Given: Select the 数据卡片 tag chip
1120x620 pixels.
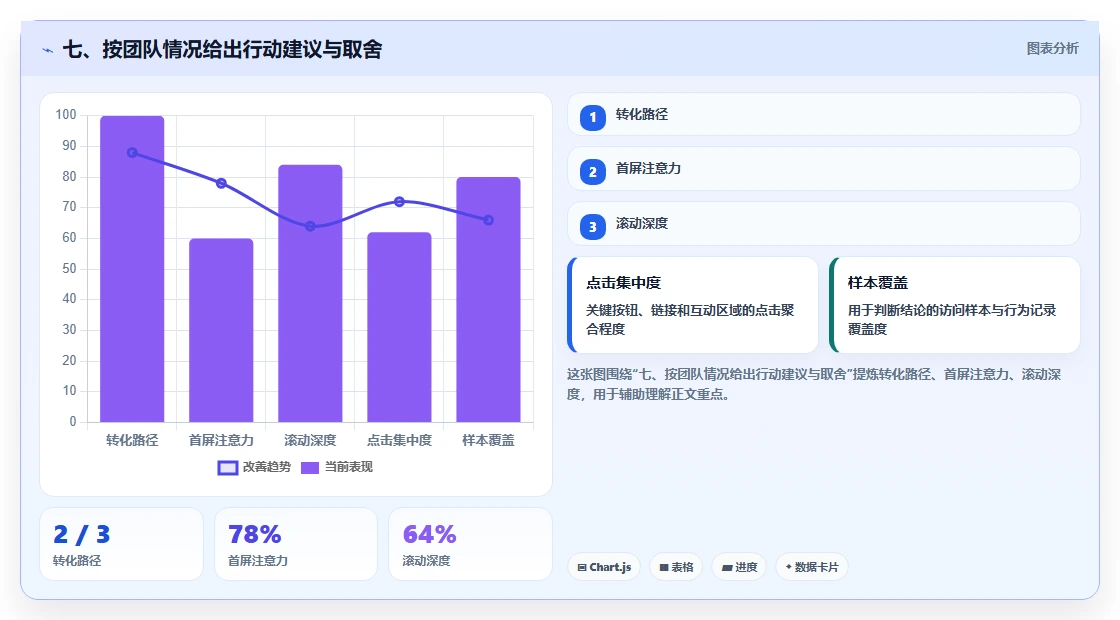Looking at the screenshot, I should [811, 567].
